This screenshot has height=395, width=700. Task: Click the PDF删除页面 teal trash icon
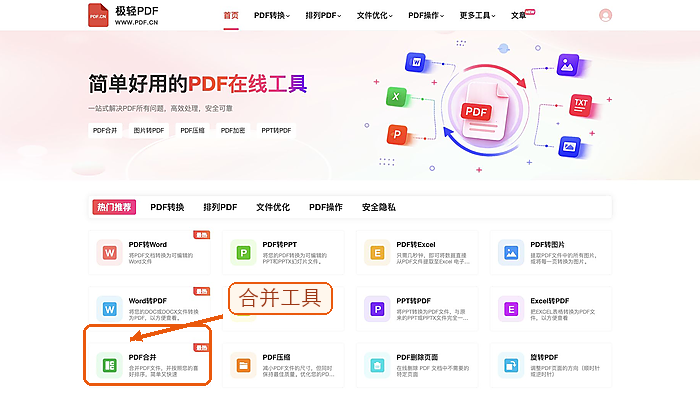377,365
